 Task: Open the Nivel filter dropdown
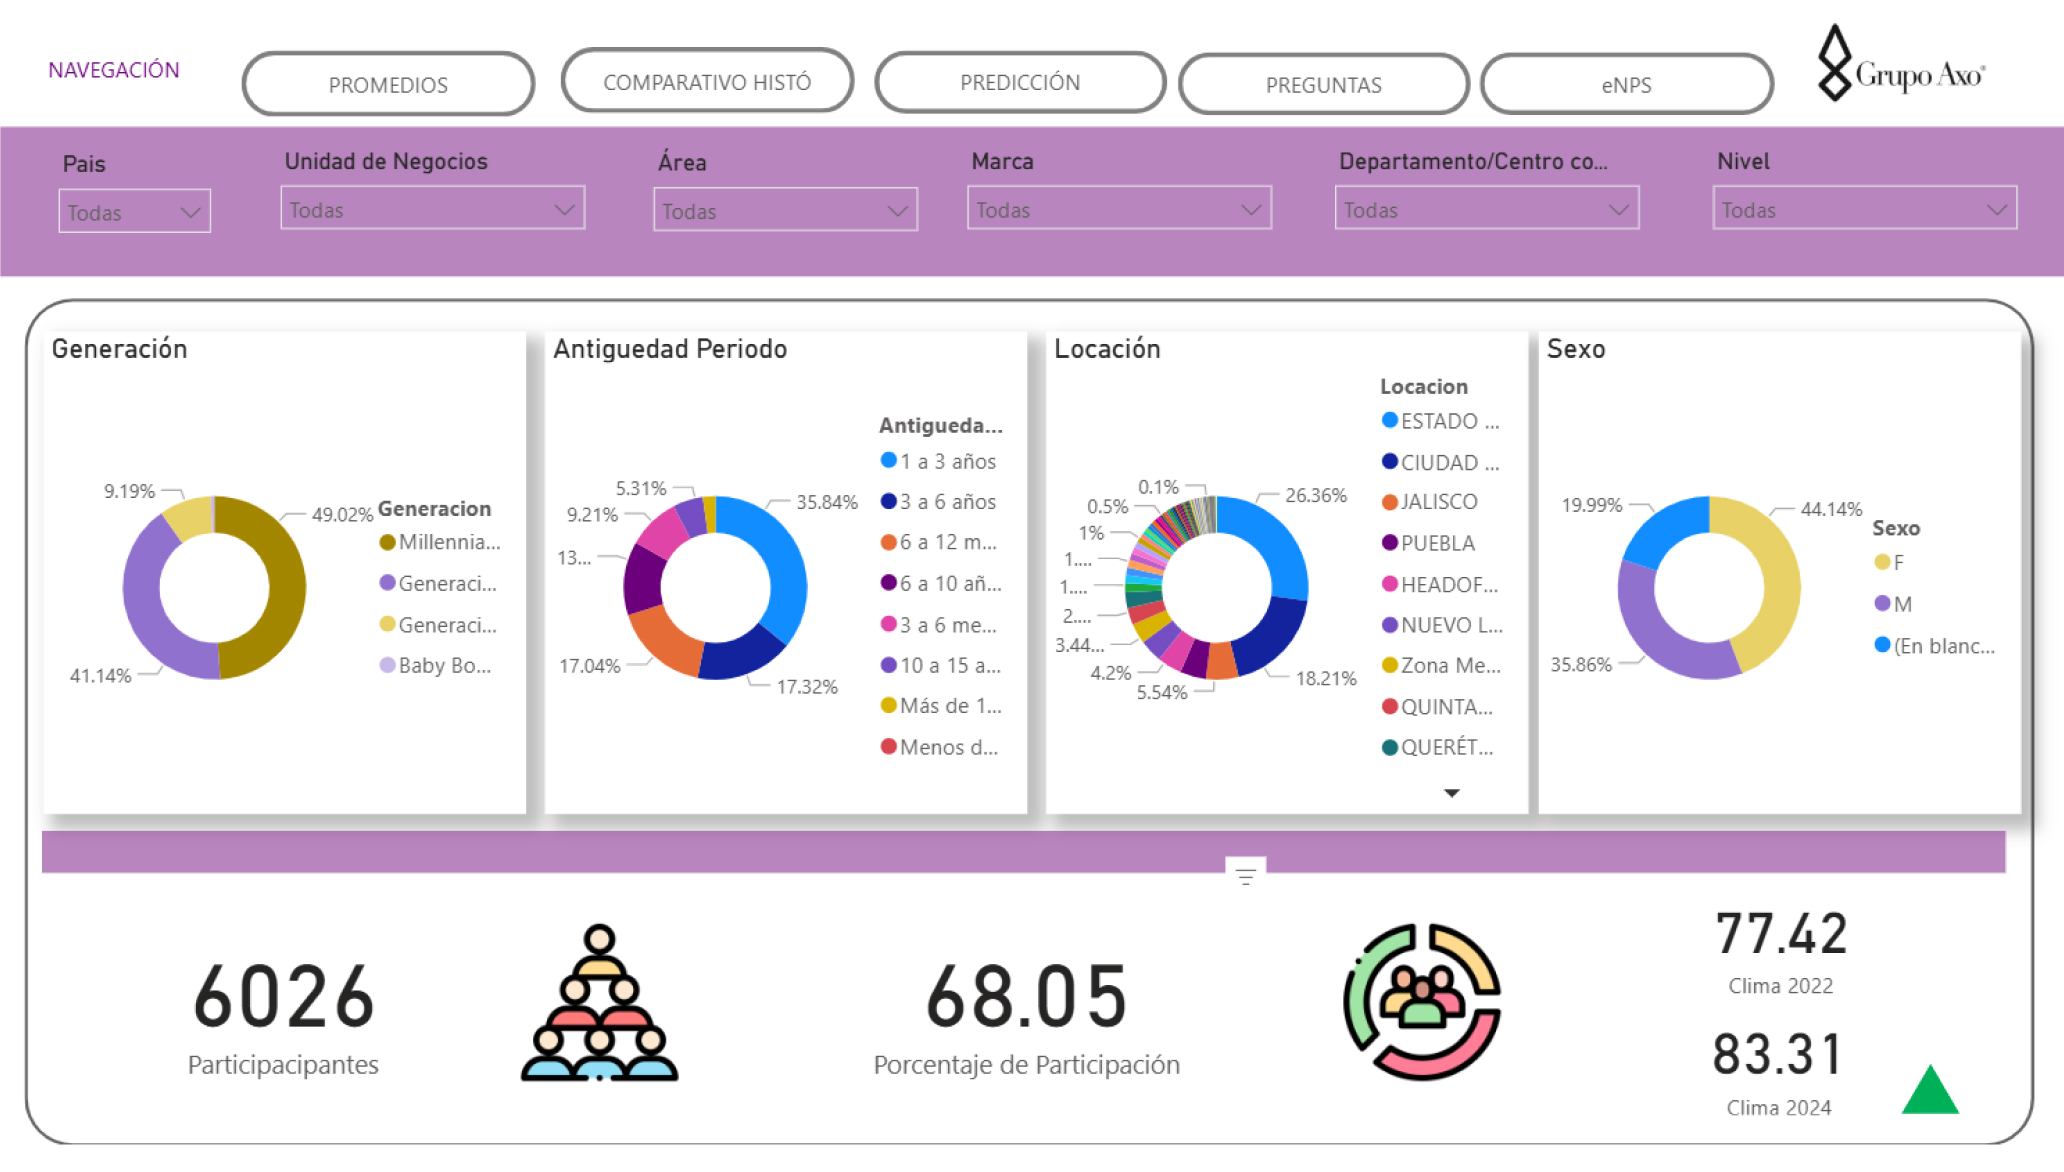click(x=1863, y=210)
